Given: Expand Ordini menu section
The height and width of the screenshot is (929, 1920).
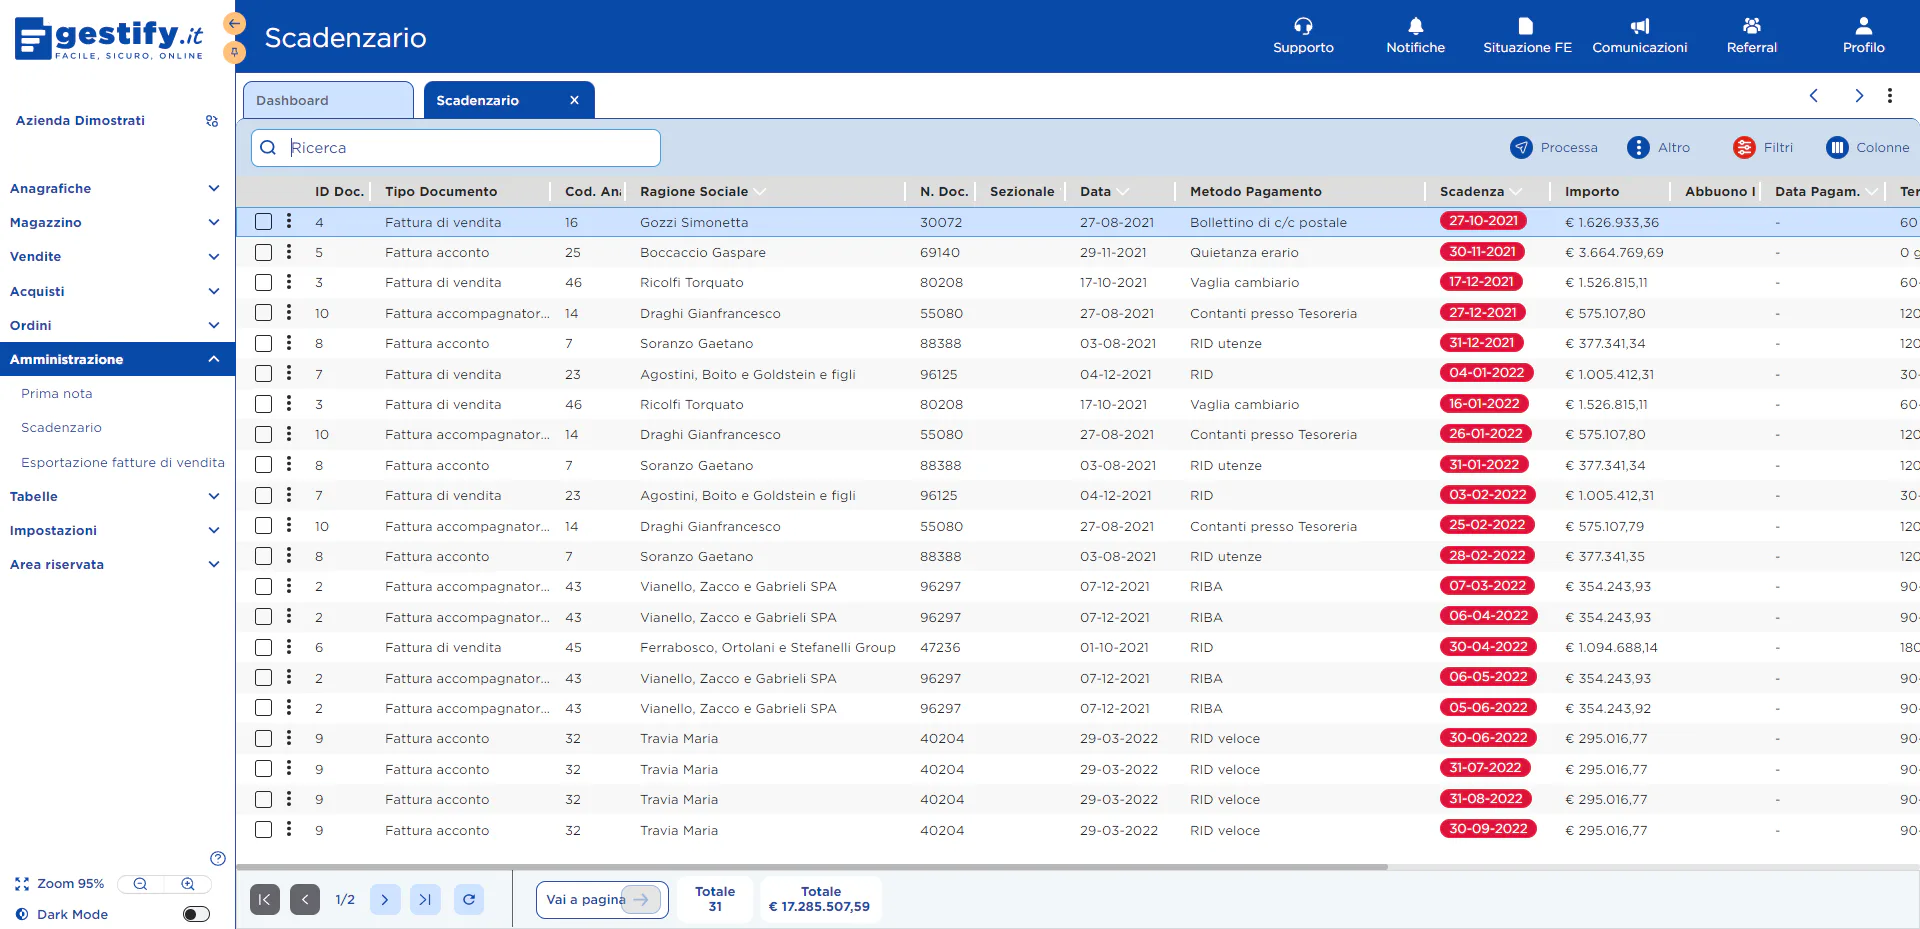Looking at the screenshot, I should tap(116, 325).
